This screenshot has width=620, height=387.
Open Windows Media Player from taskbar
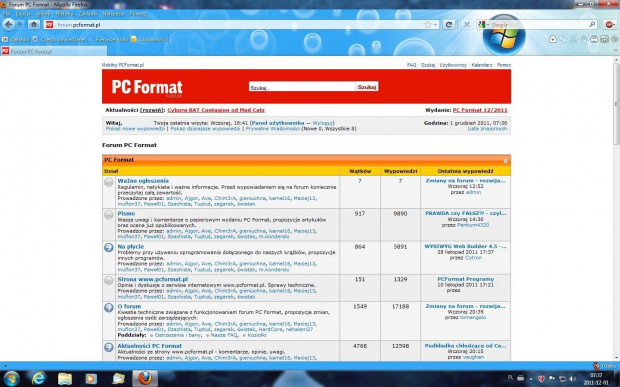pos(91,378)
